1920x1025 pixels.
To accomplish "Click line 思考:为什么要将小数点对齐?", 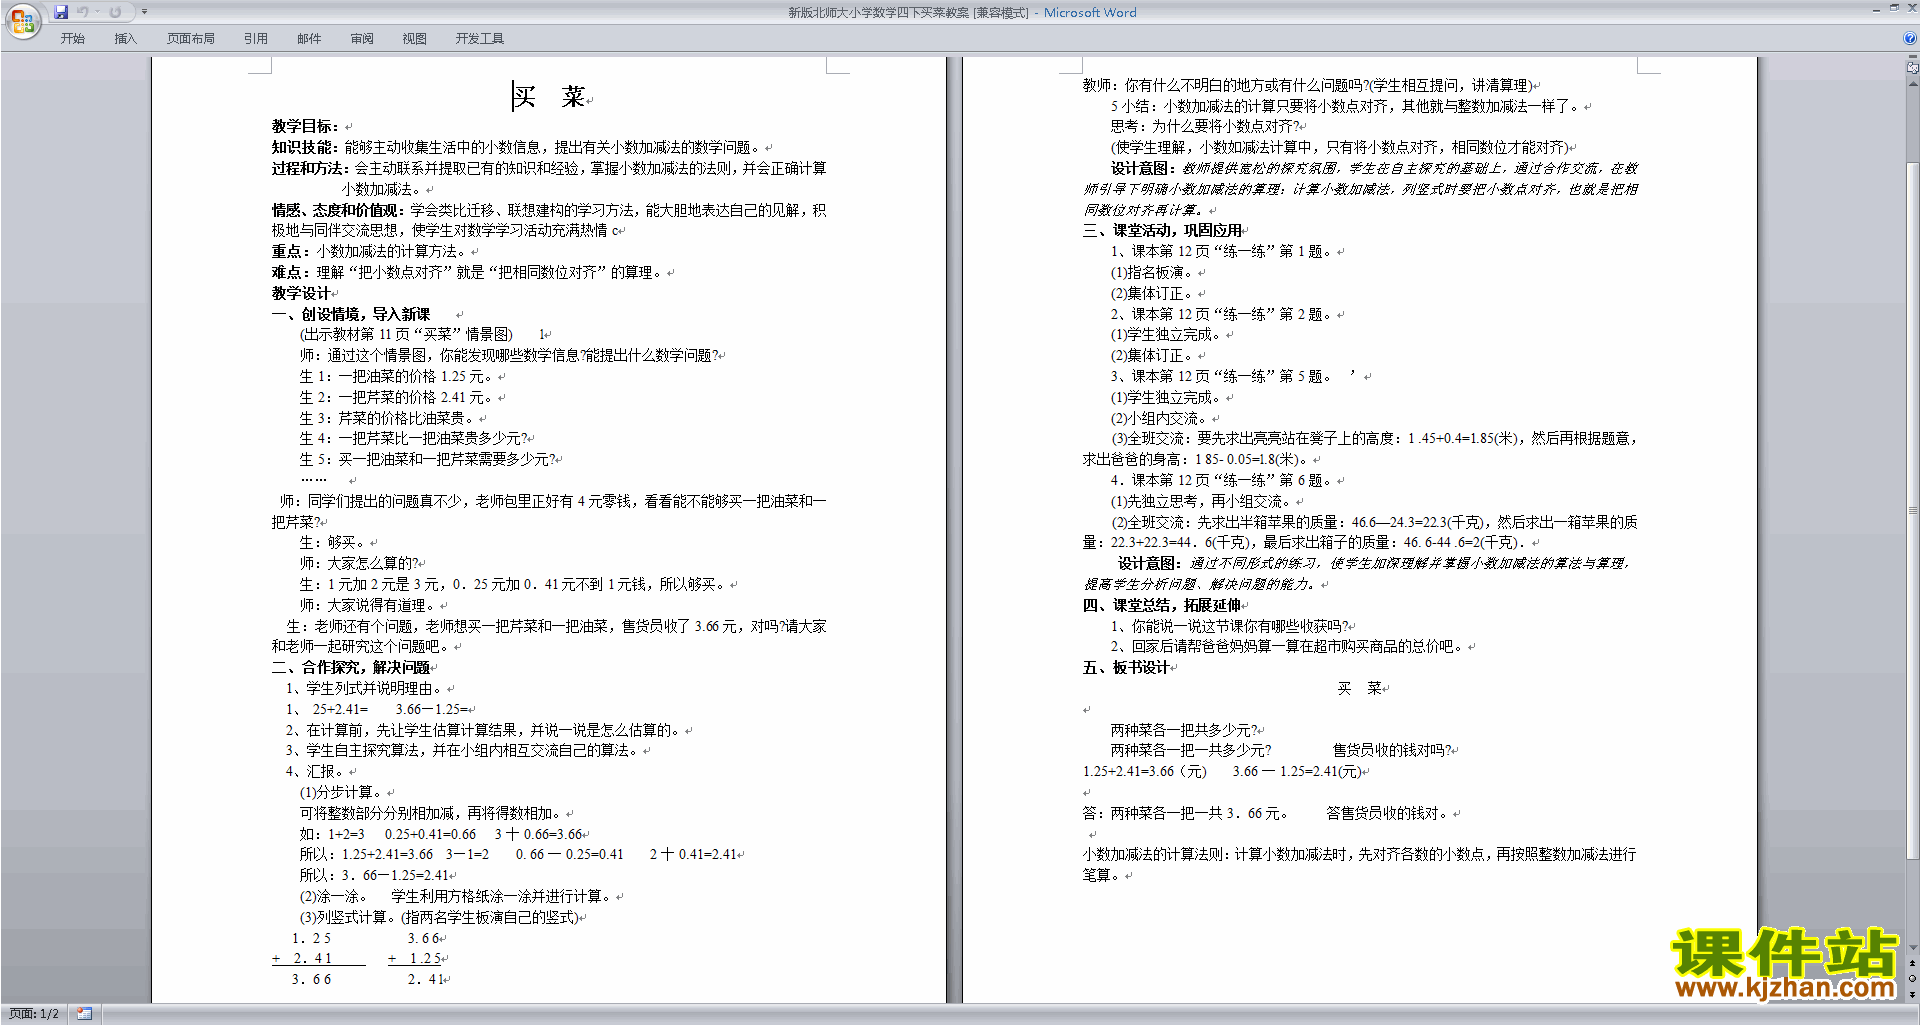I will [1204, 126].
